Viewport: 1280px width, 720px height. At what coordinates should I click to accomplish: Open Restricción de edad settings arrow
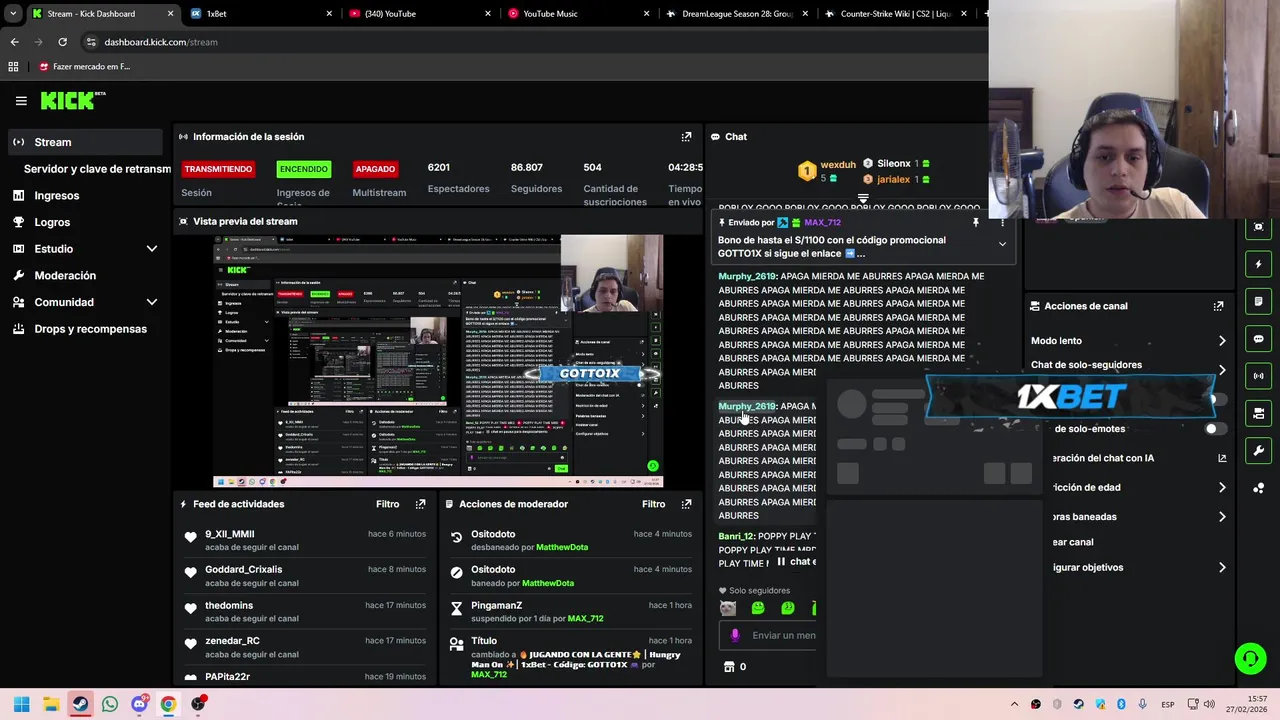click(1222, 487)
